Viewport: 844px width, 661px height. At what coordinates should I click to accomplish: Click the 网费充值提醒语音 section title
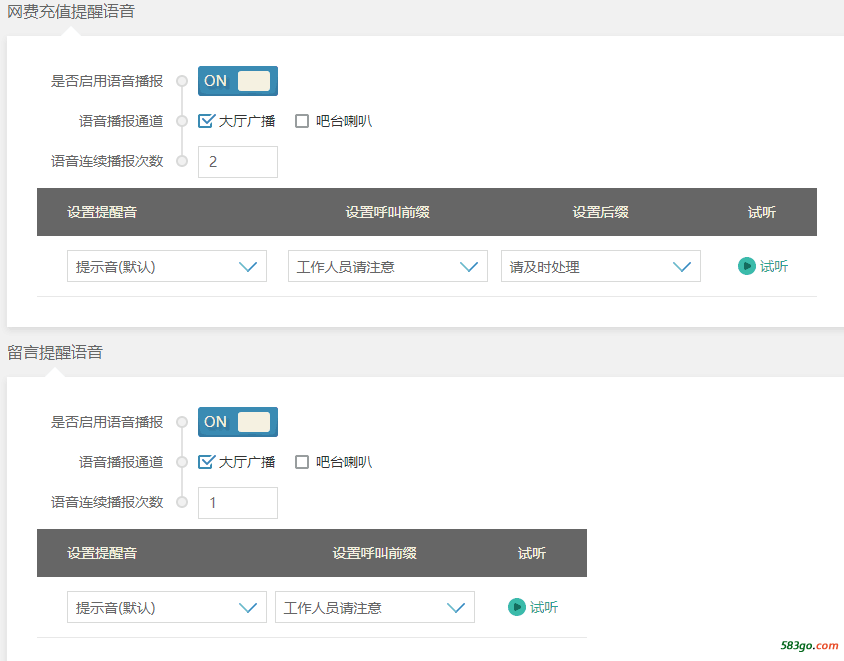click(x=71, y=11)
